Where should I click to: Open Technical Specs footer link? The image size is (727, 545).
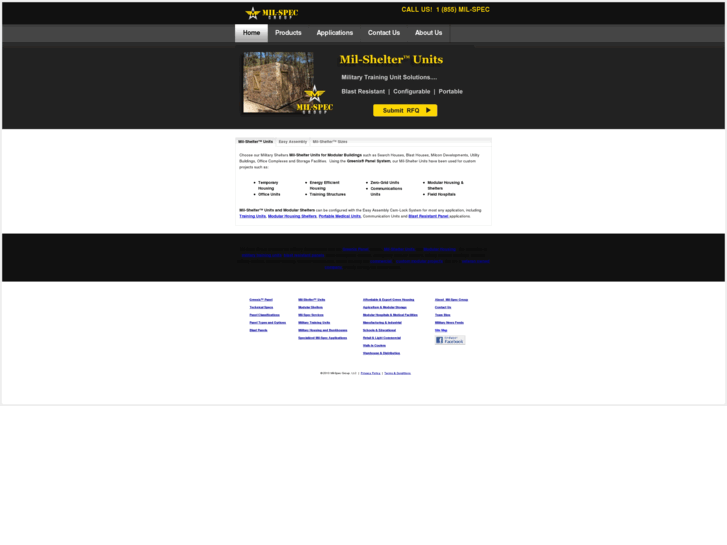click(x=261, y=307)
